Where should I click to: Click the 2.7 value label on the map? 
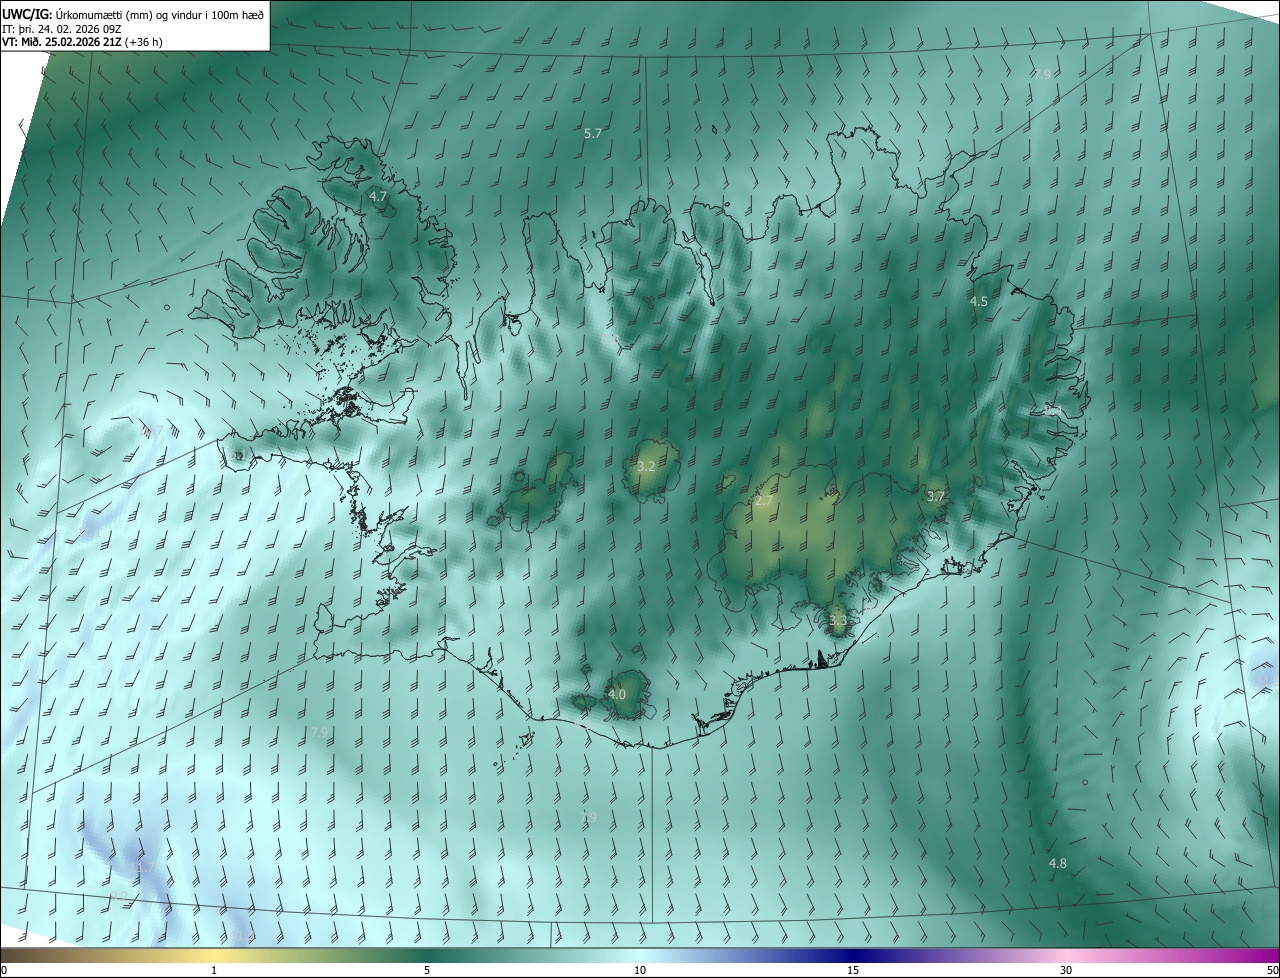764,501
